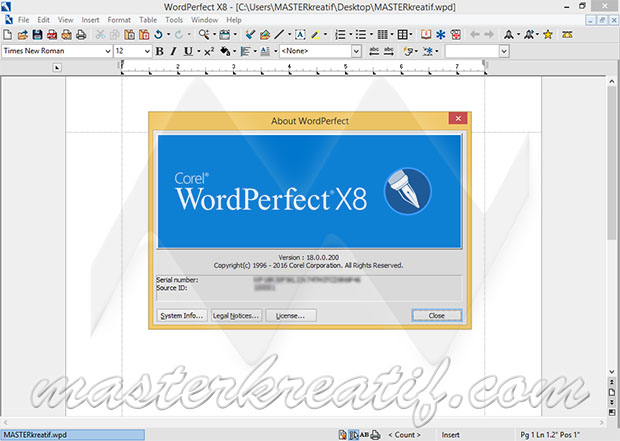The height and width of the screenshot is (441, 620).
Task: Click the QuickFormat paint roller icon
Action: pyautogui.click(x=250, y=35)
